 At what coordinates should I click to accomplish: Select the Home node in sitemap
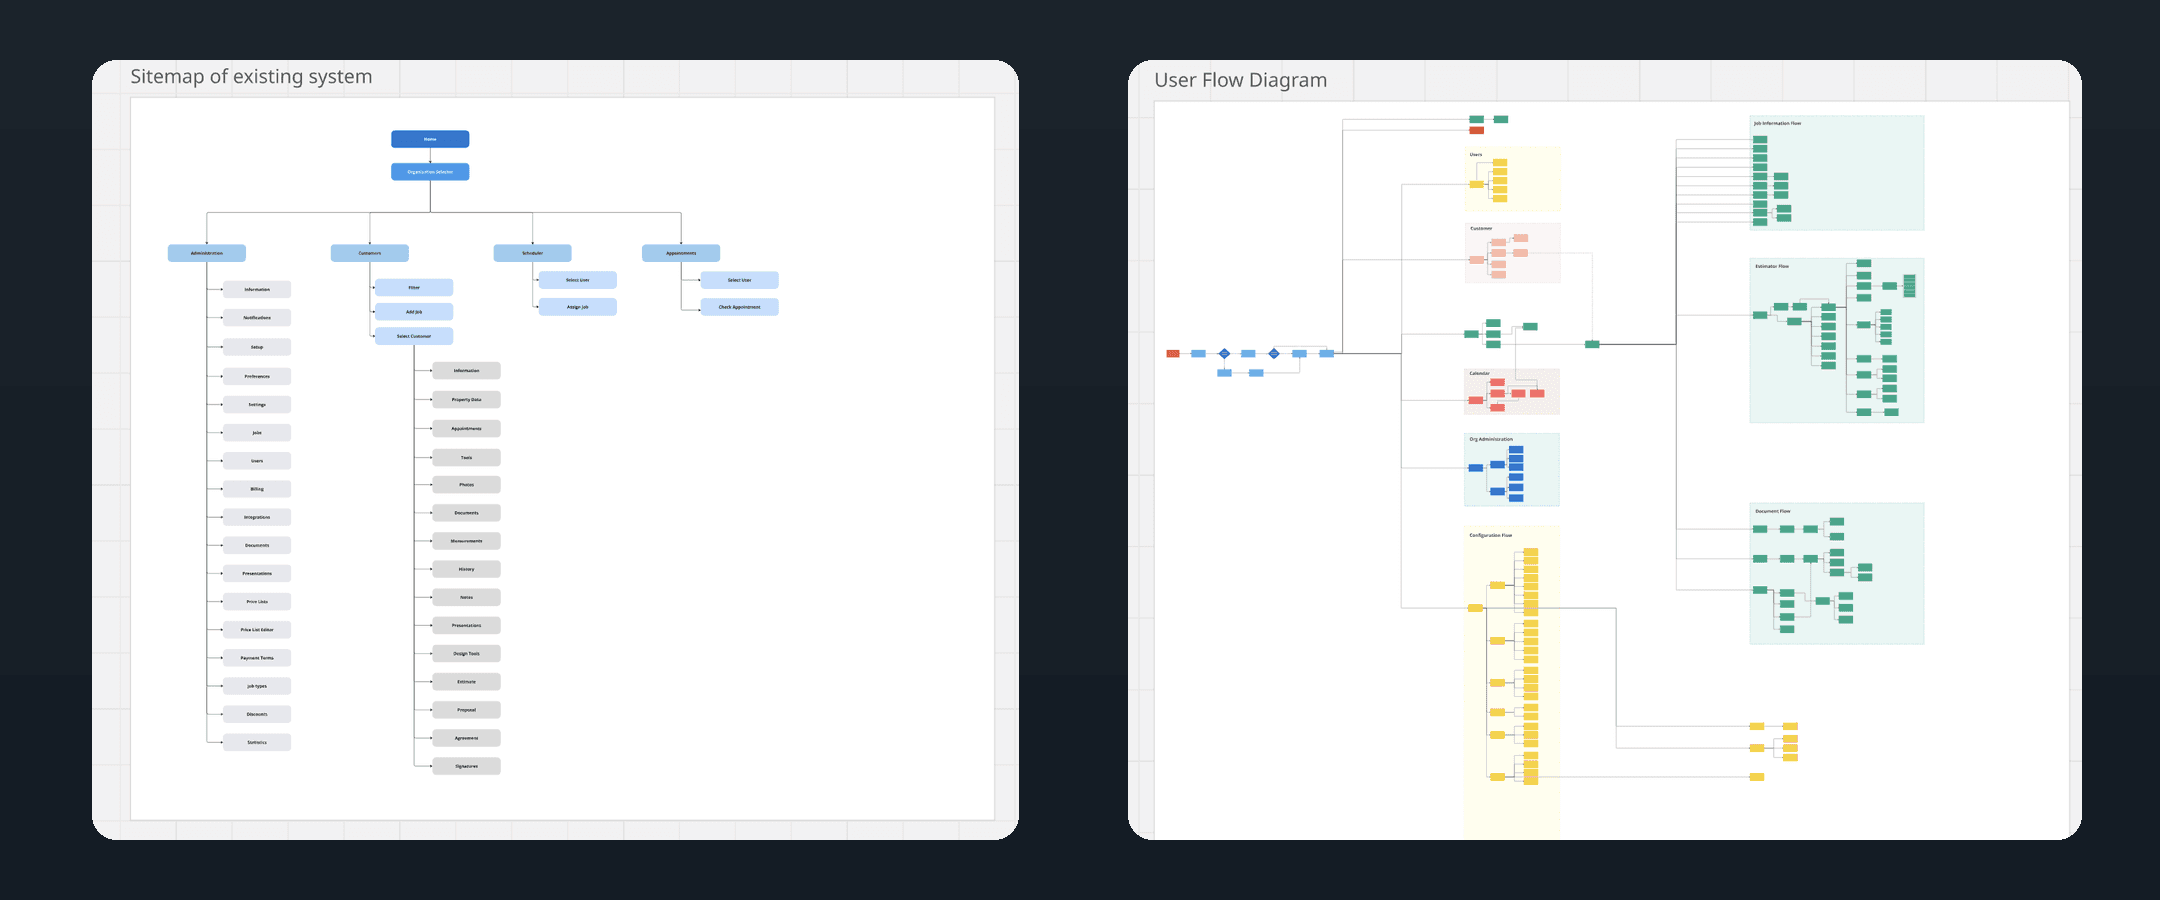430,139
